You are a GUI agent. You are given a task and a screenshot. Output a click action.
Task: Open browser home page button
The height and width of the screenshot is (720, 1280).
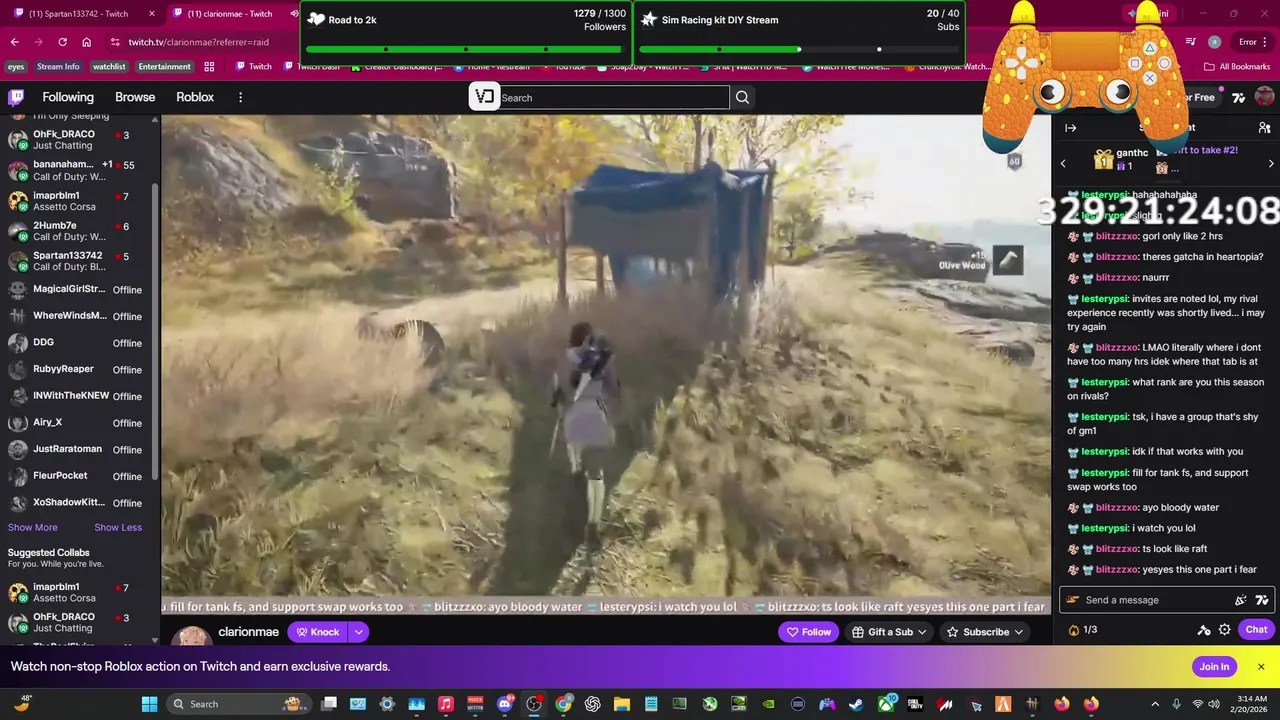pos(86,42)
